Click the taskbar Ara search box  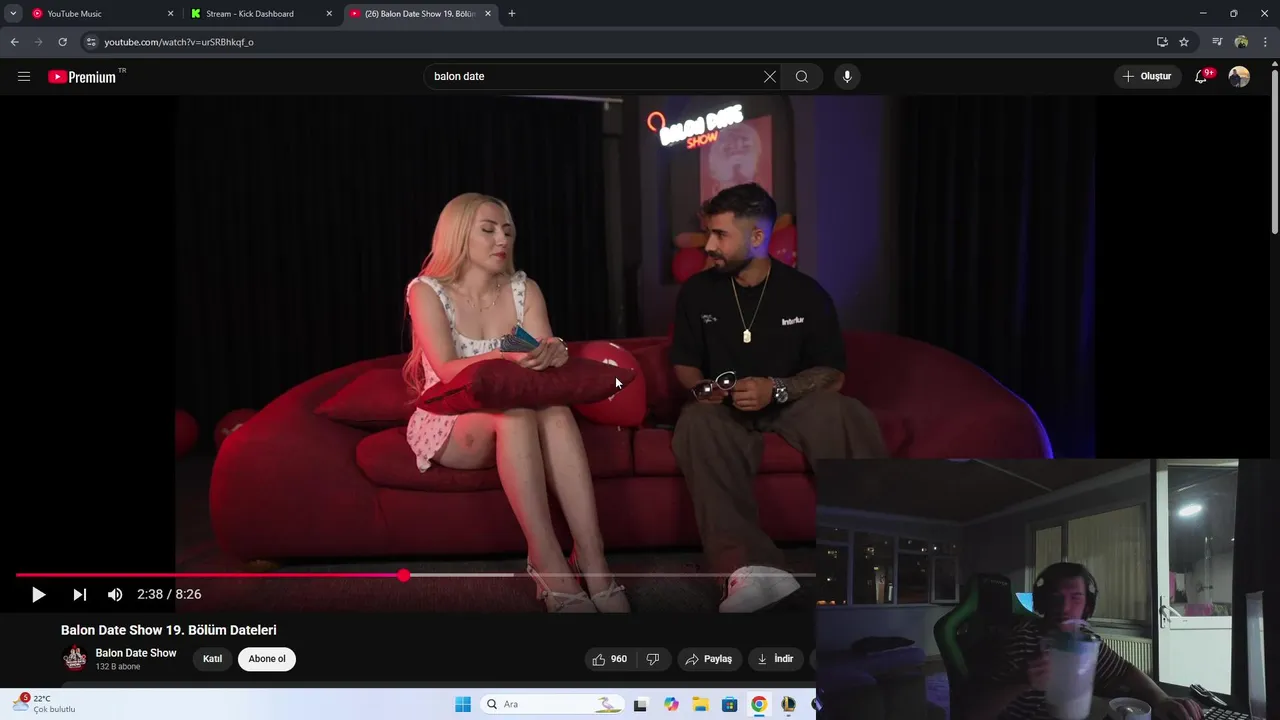pos(551,704)
